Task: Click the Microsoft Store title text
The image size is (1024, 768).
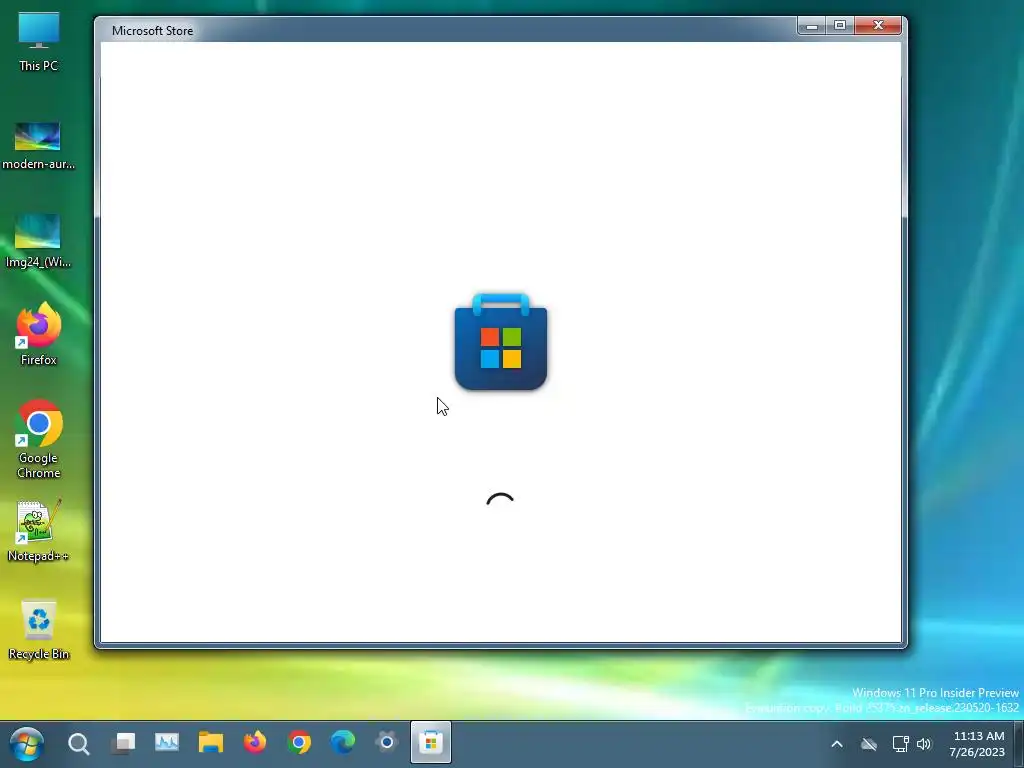Action: point(152,31)
